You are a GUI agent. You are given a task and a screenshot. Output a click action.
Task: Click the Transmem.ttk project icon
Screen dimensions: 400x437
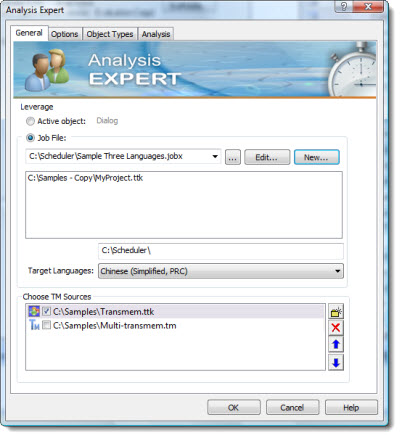(34, 312)
